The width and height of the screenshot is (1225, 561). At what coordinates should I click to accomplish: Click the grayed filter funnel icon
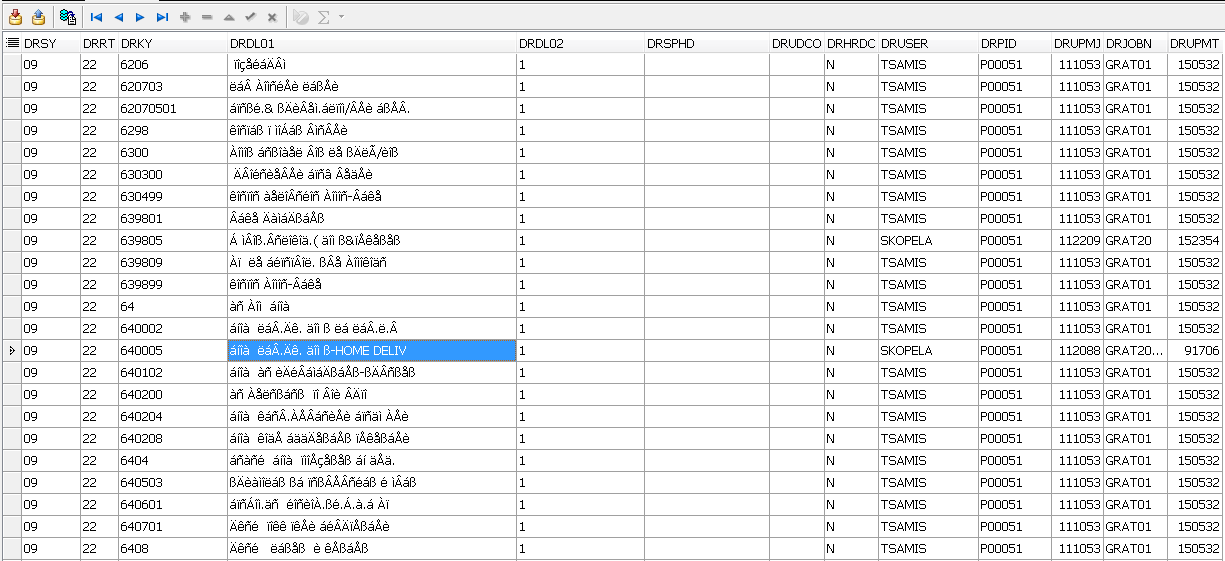tap(301, 17)
